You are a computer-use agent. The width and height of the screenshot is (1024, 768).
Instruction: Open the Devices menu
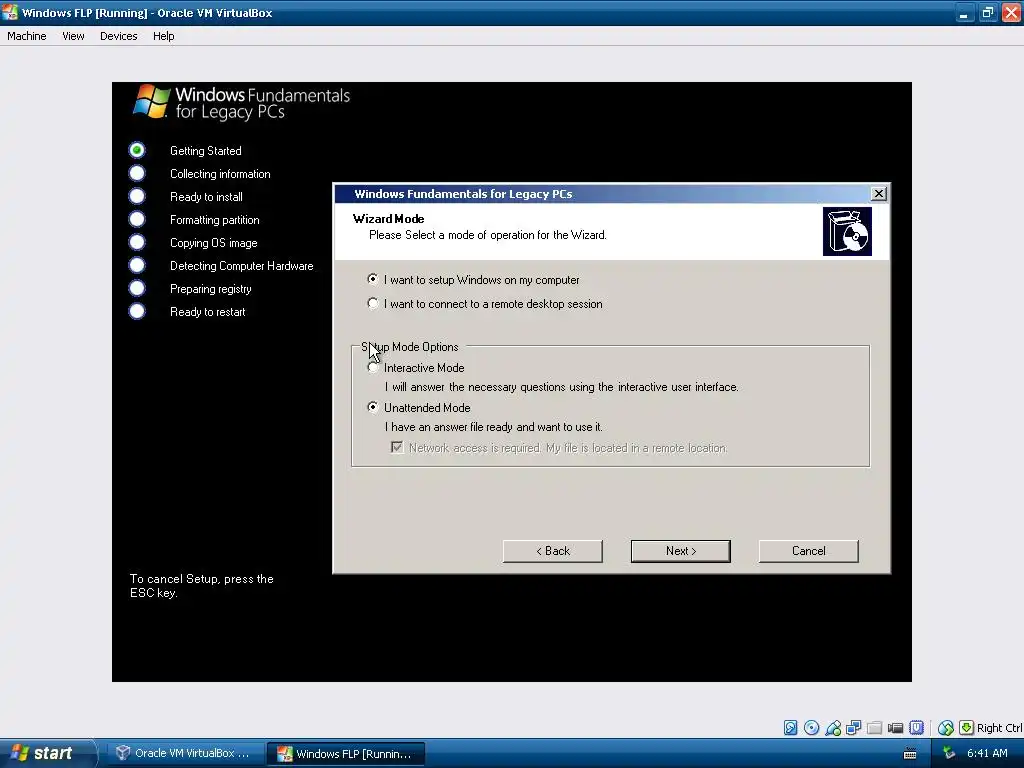[118, 36]
